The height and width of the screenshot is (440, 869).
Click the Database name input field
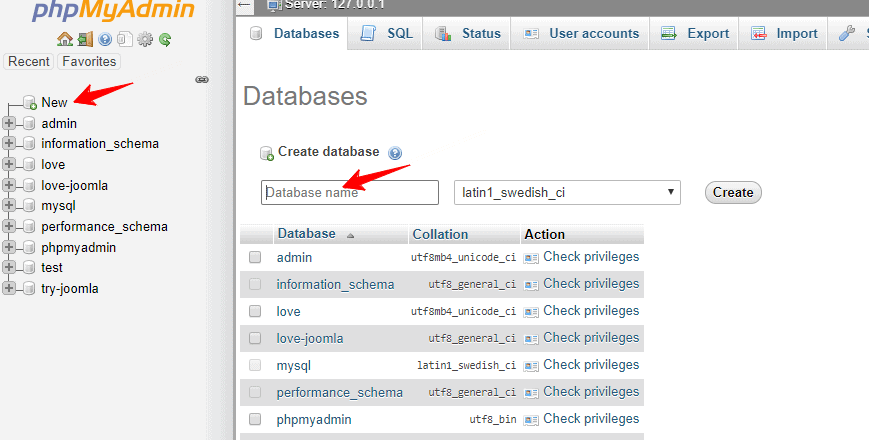(x=350, y=192)
